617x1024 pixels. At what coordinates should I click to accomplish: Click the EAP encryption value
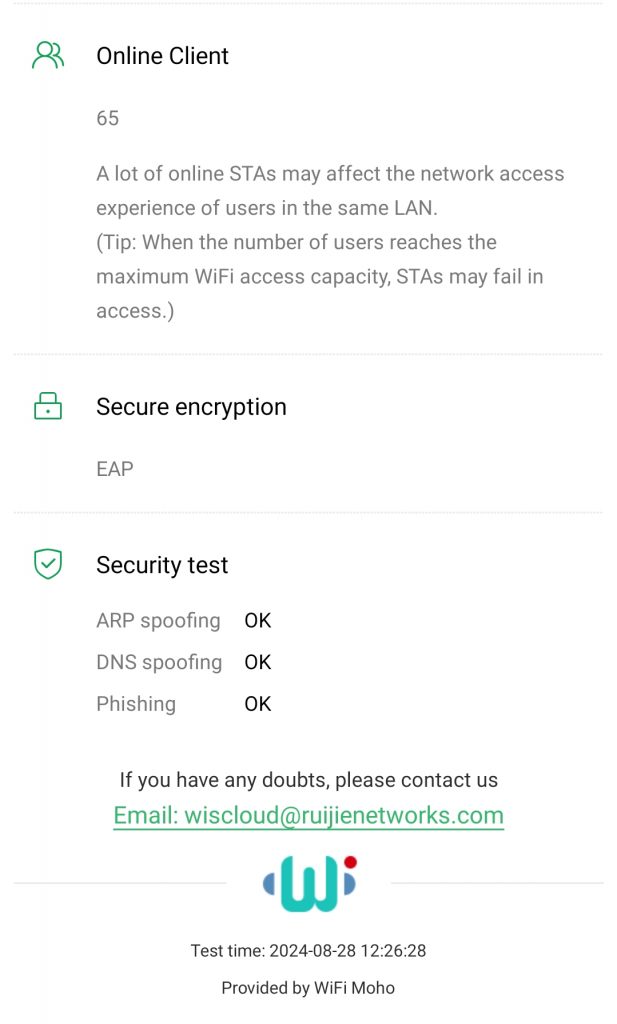(115, 469)
